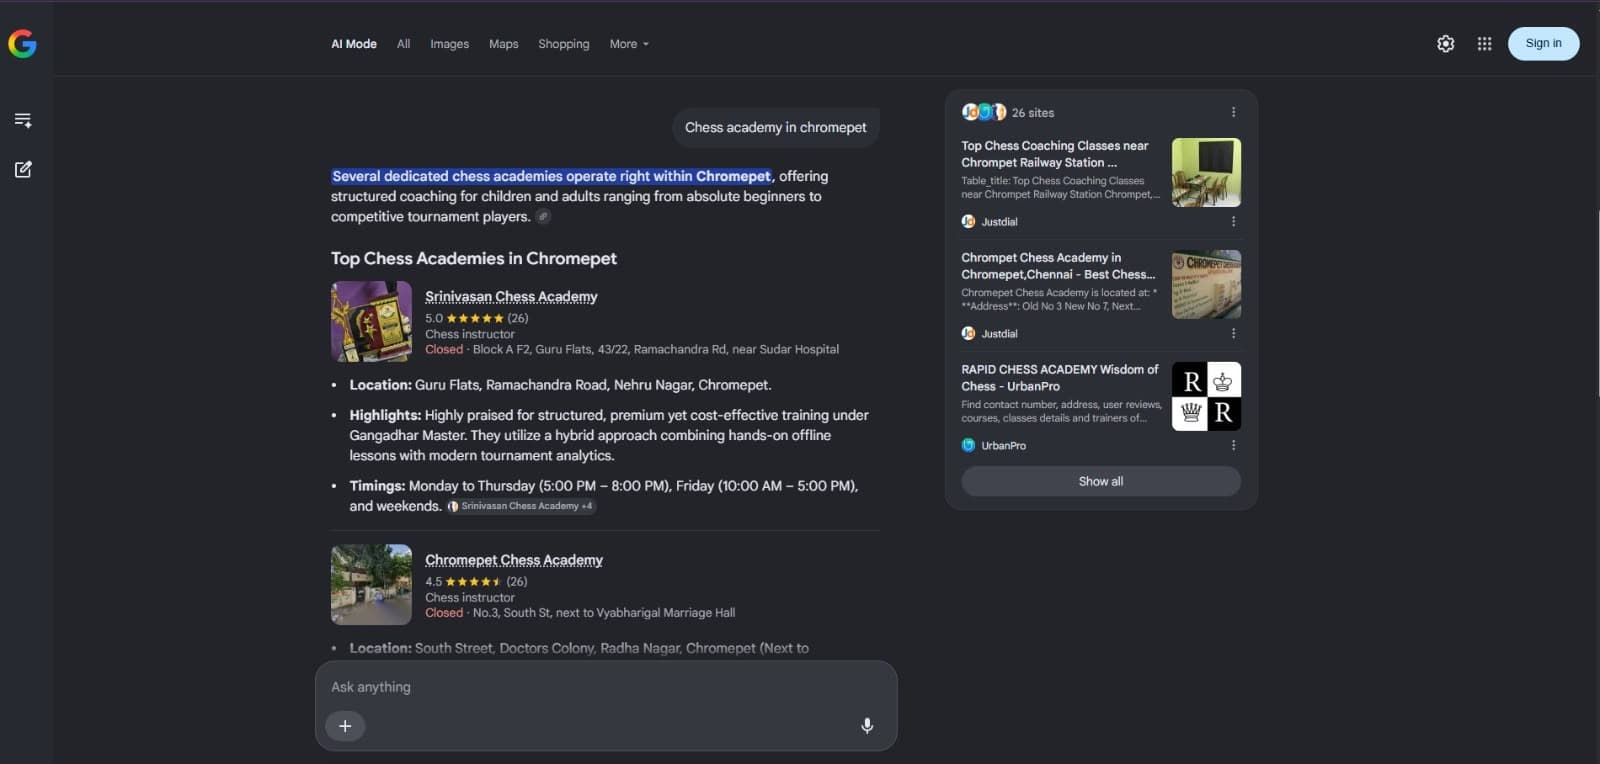Click the 'Timings:' bullet text
The width and height of the screenshot is (1600, 764).
[x=604, y=495]
